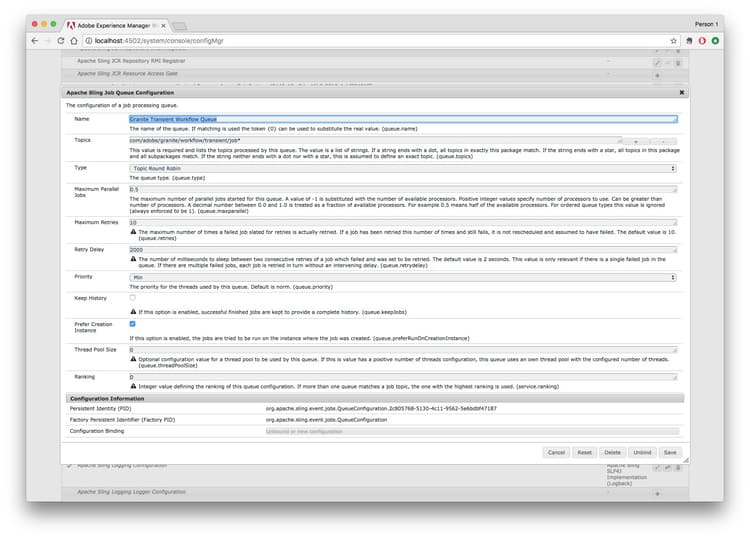Viewport: 750px width, 539px height.
Task: Remove the Topics entry with minus button
Action: tap(663, 142)
